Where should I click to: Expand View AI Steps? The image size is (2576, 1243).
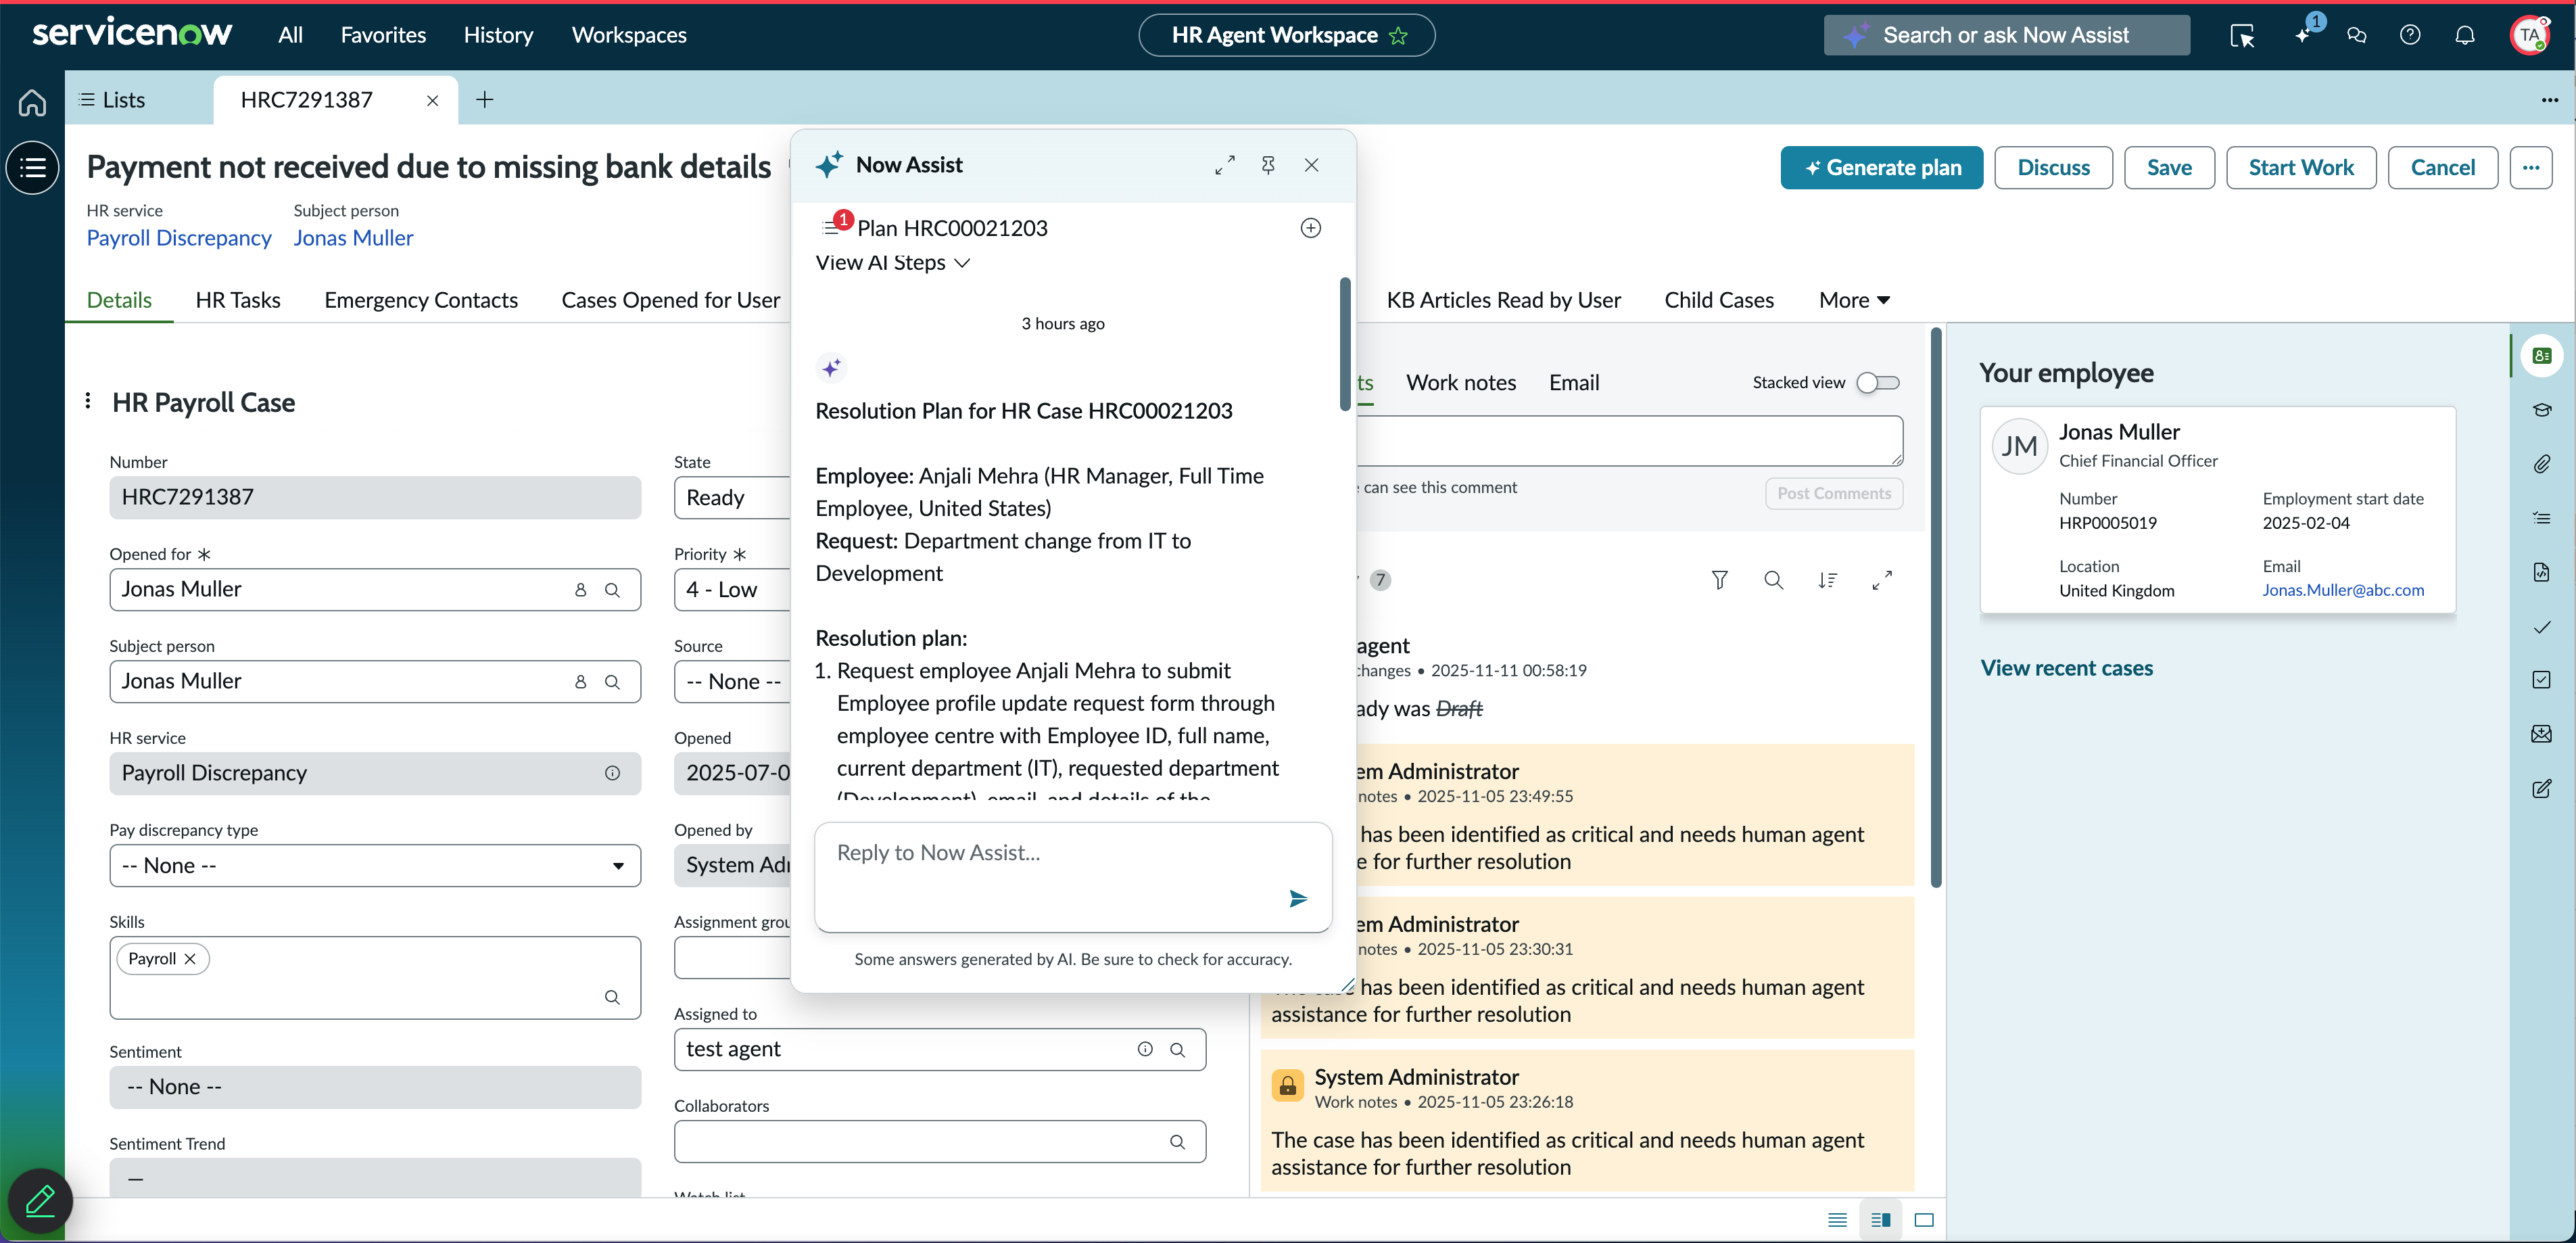(892, 263)
